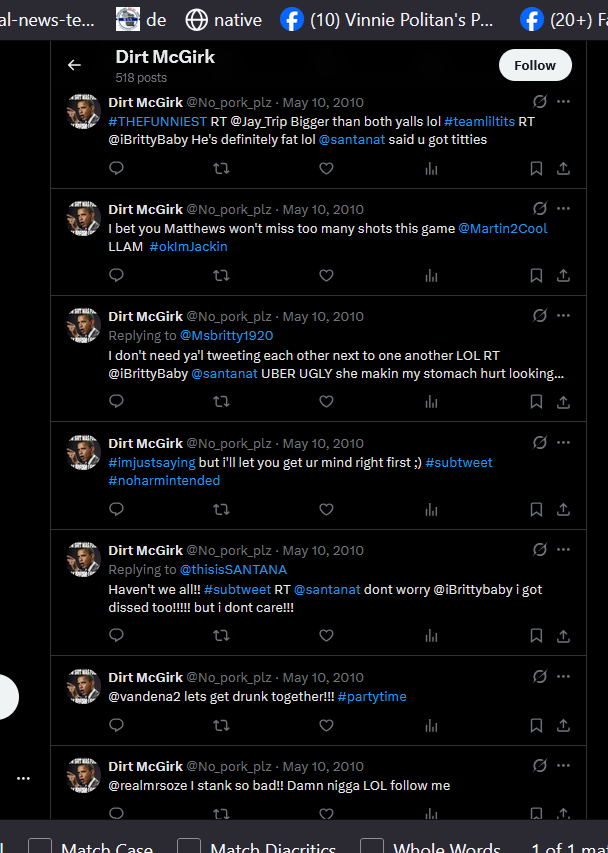Open three-dot menu on @vandena2 tweet
Screen dimensions: 608x853
tap(563, 677)
